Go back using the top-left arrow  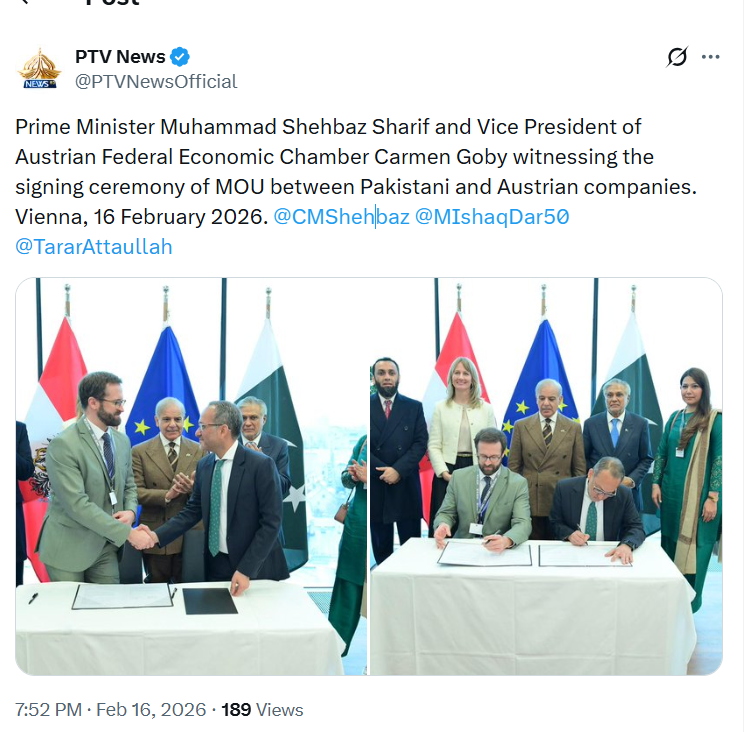click(x=28, y=3)
